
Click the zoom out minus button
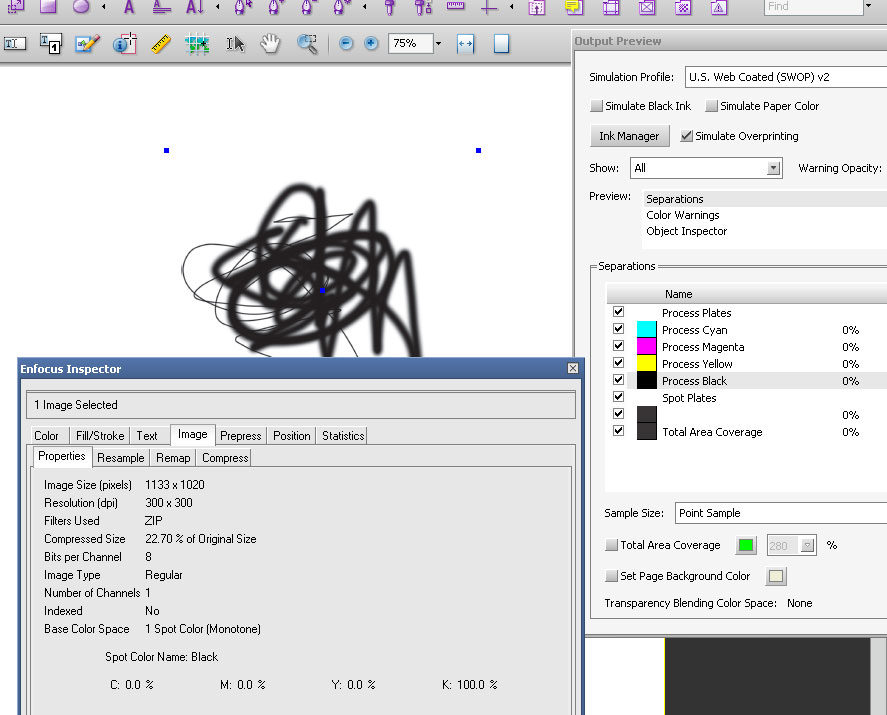point(346,44)
